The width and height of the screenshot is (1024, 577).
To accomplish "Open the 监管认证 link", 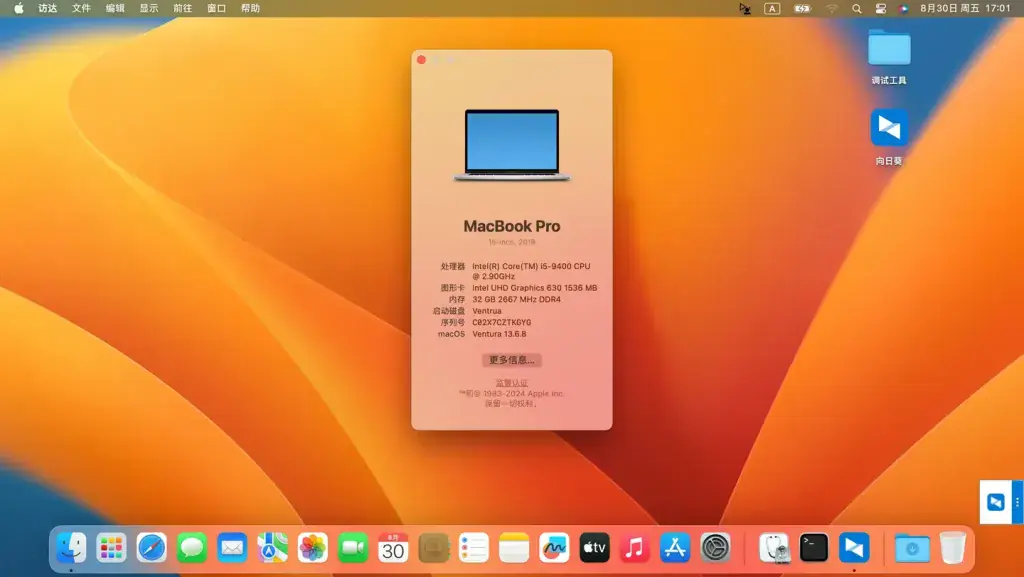I will coord(511,383).
